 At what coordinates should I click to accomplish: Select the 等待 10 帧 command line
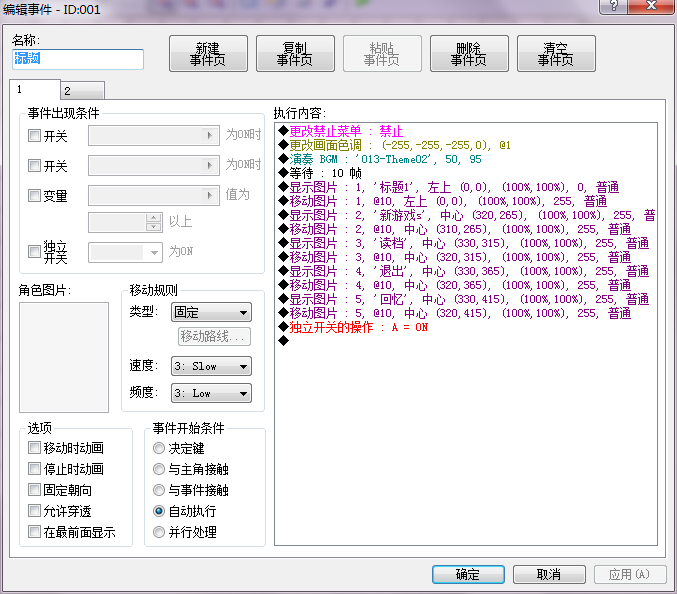(320, 173)
